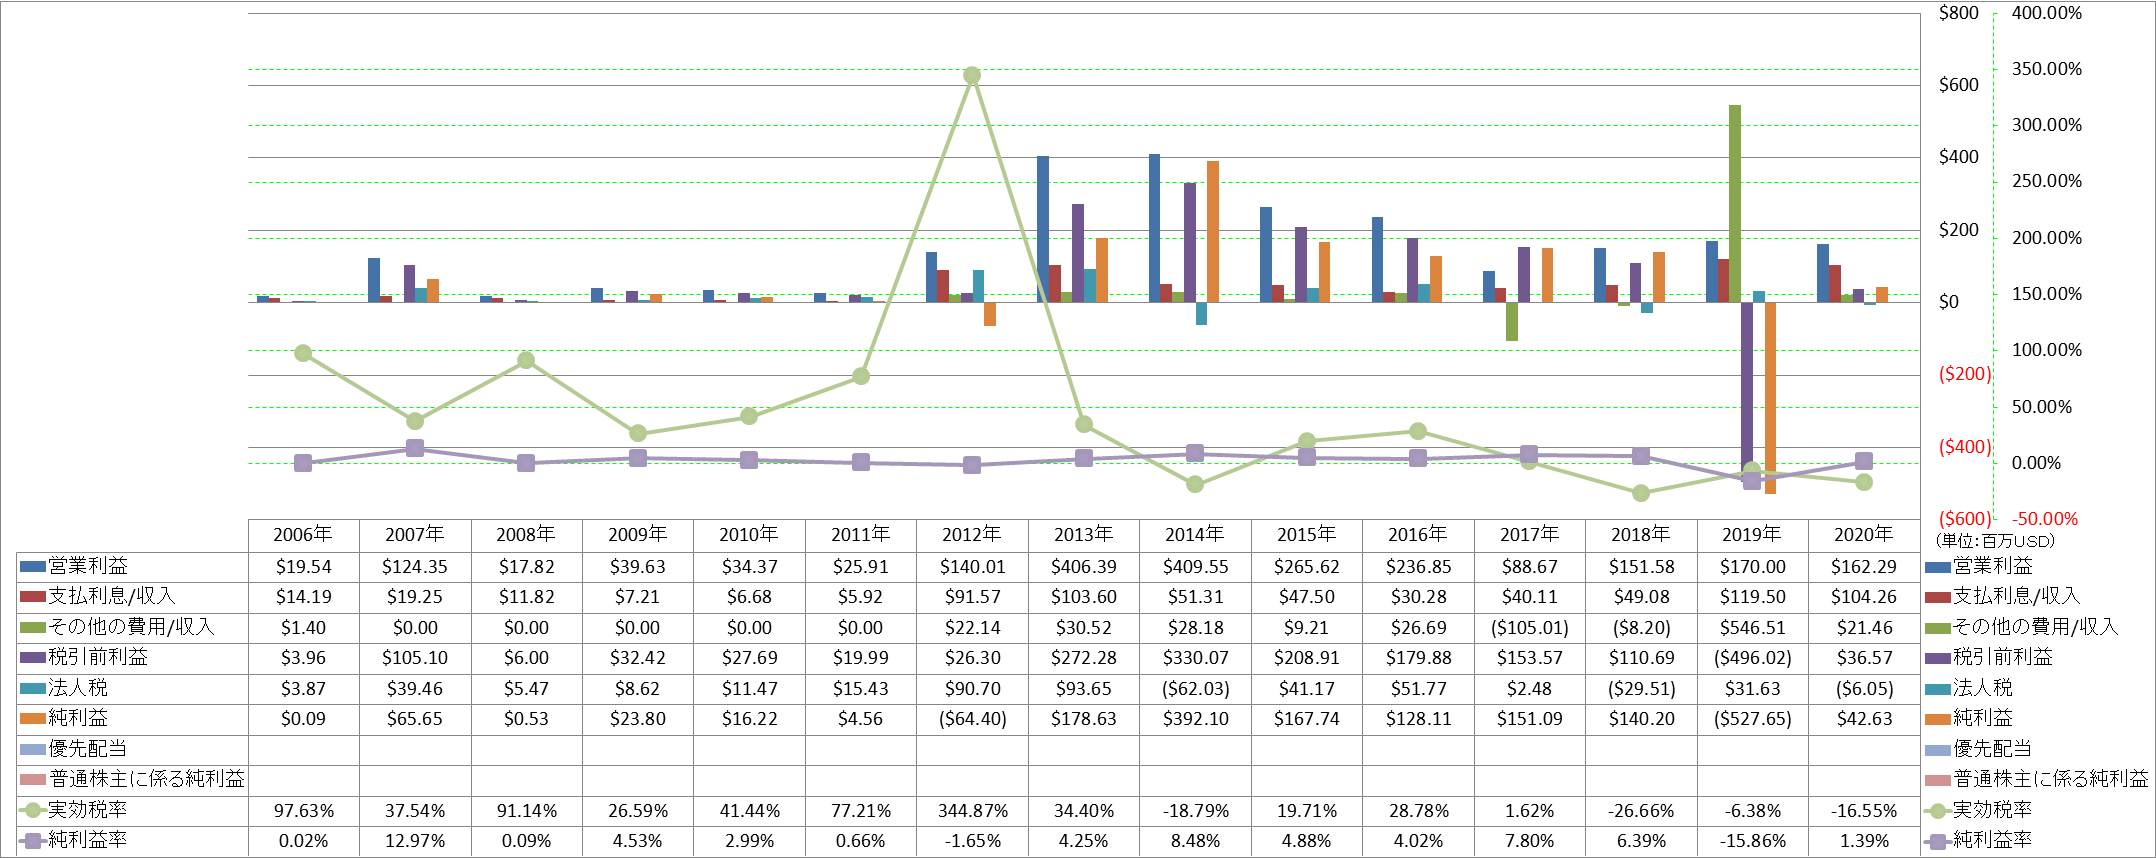Click the red -50.00% axis label
This screenshot has width=2156, height=858.
[x=2044, y=519]
